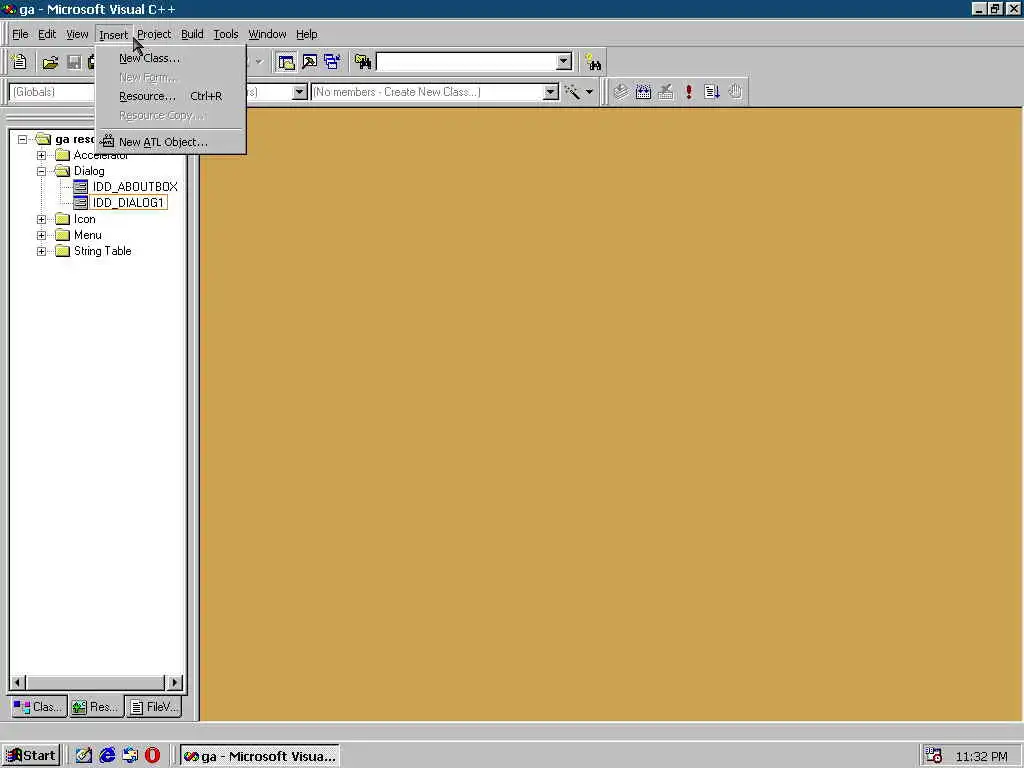Click the WizardBar magic wand icon
This screenshot has width=1024, height=768.
572,92
